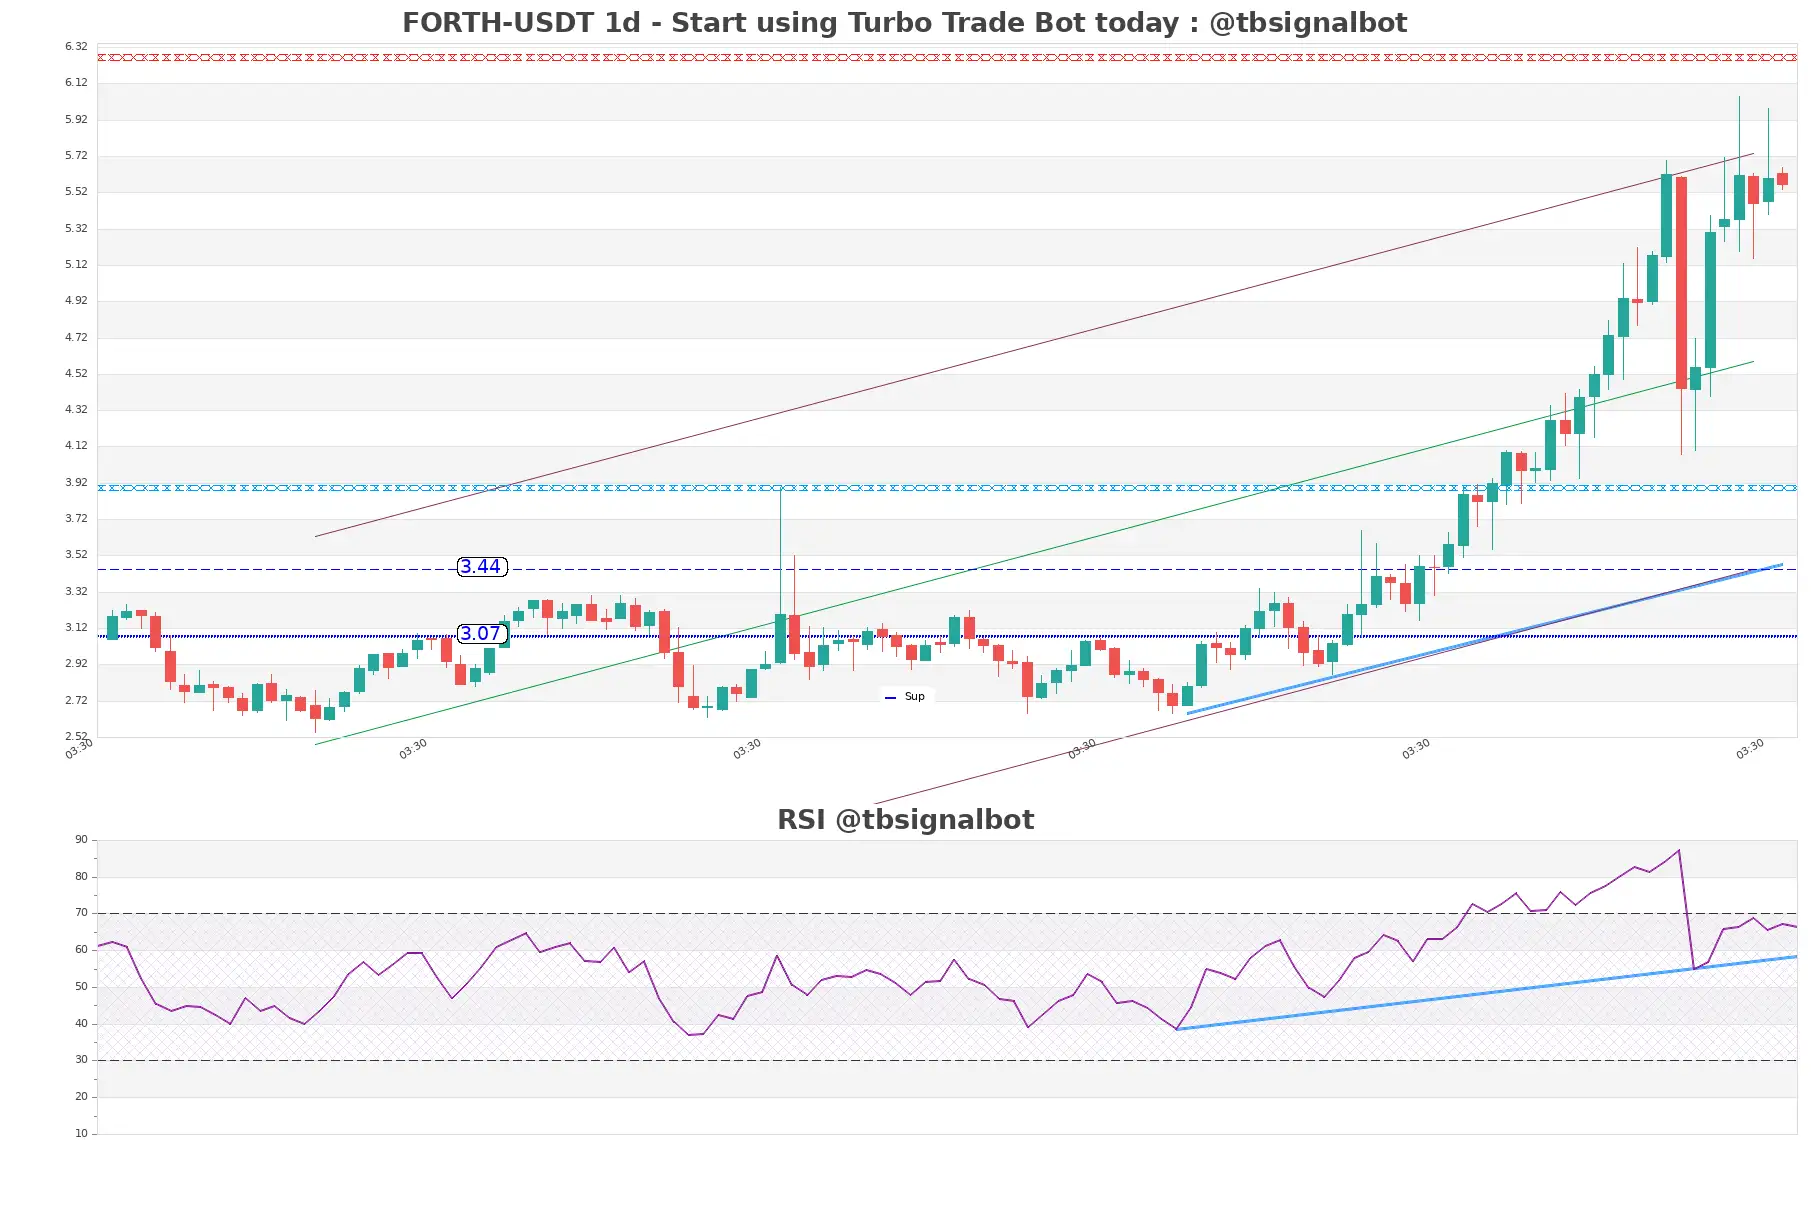
Task: Click the 2.52 price axis label
Action: (76, 736)
